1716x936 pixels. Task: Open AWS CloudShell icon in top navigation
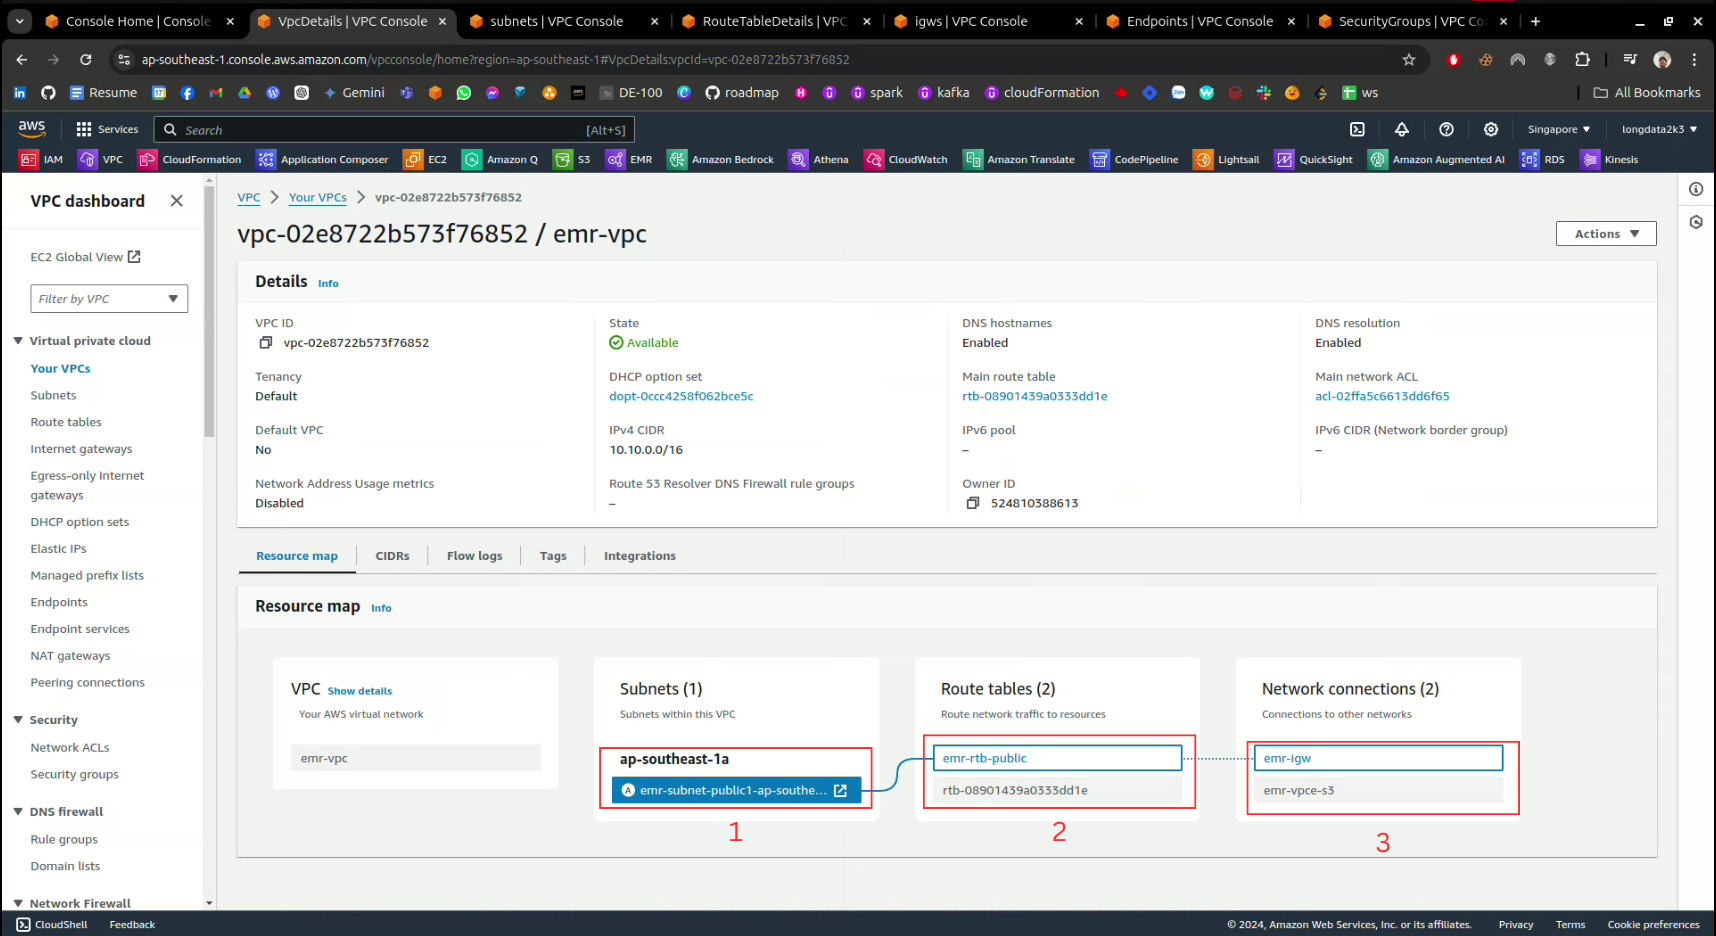pyautogui.click(x=1357, y=129)
